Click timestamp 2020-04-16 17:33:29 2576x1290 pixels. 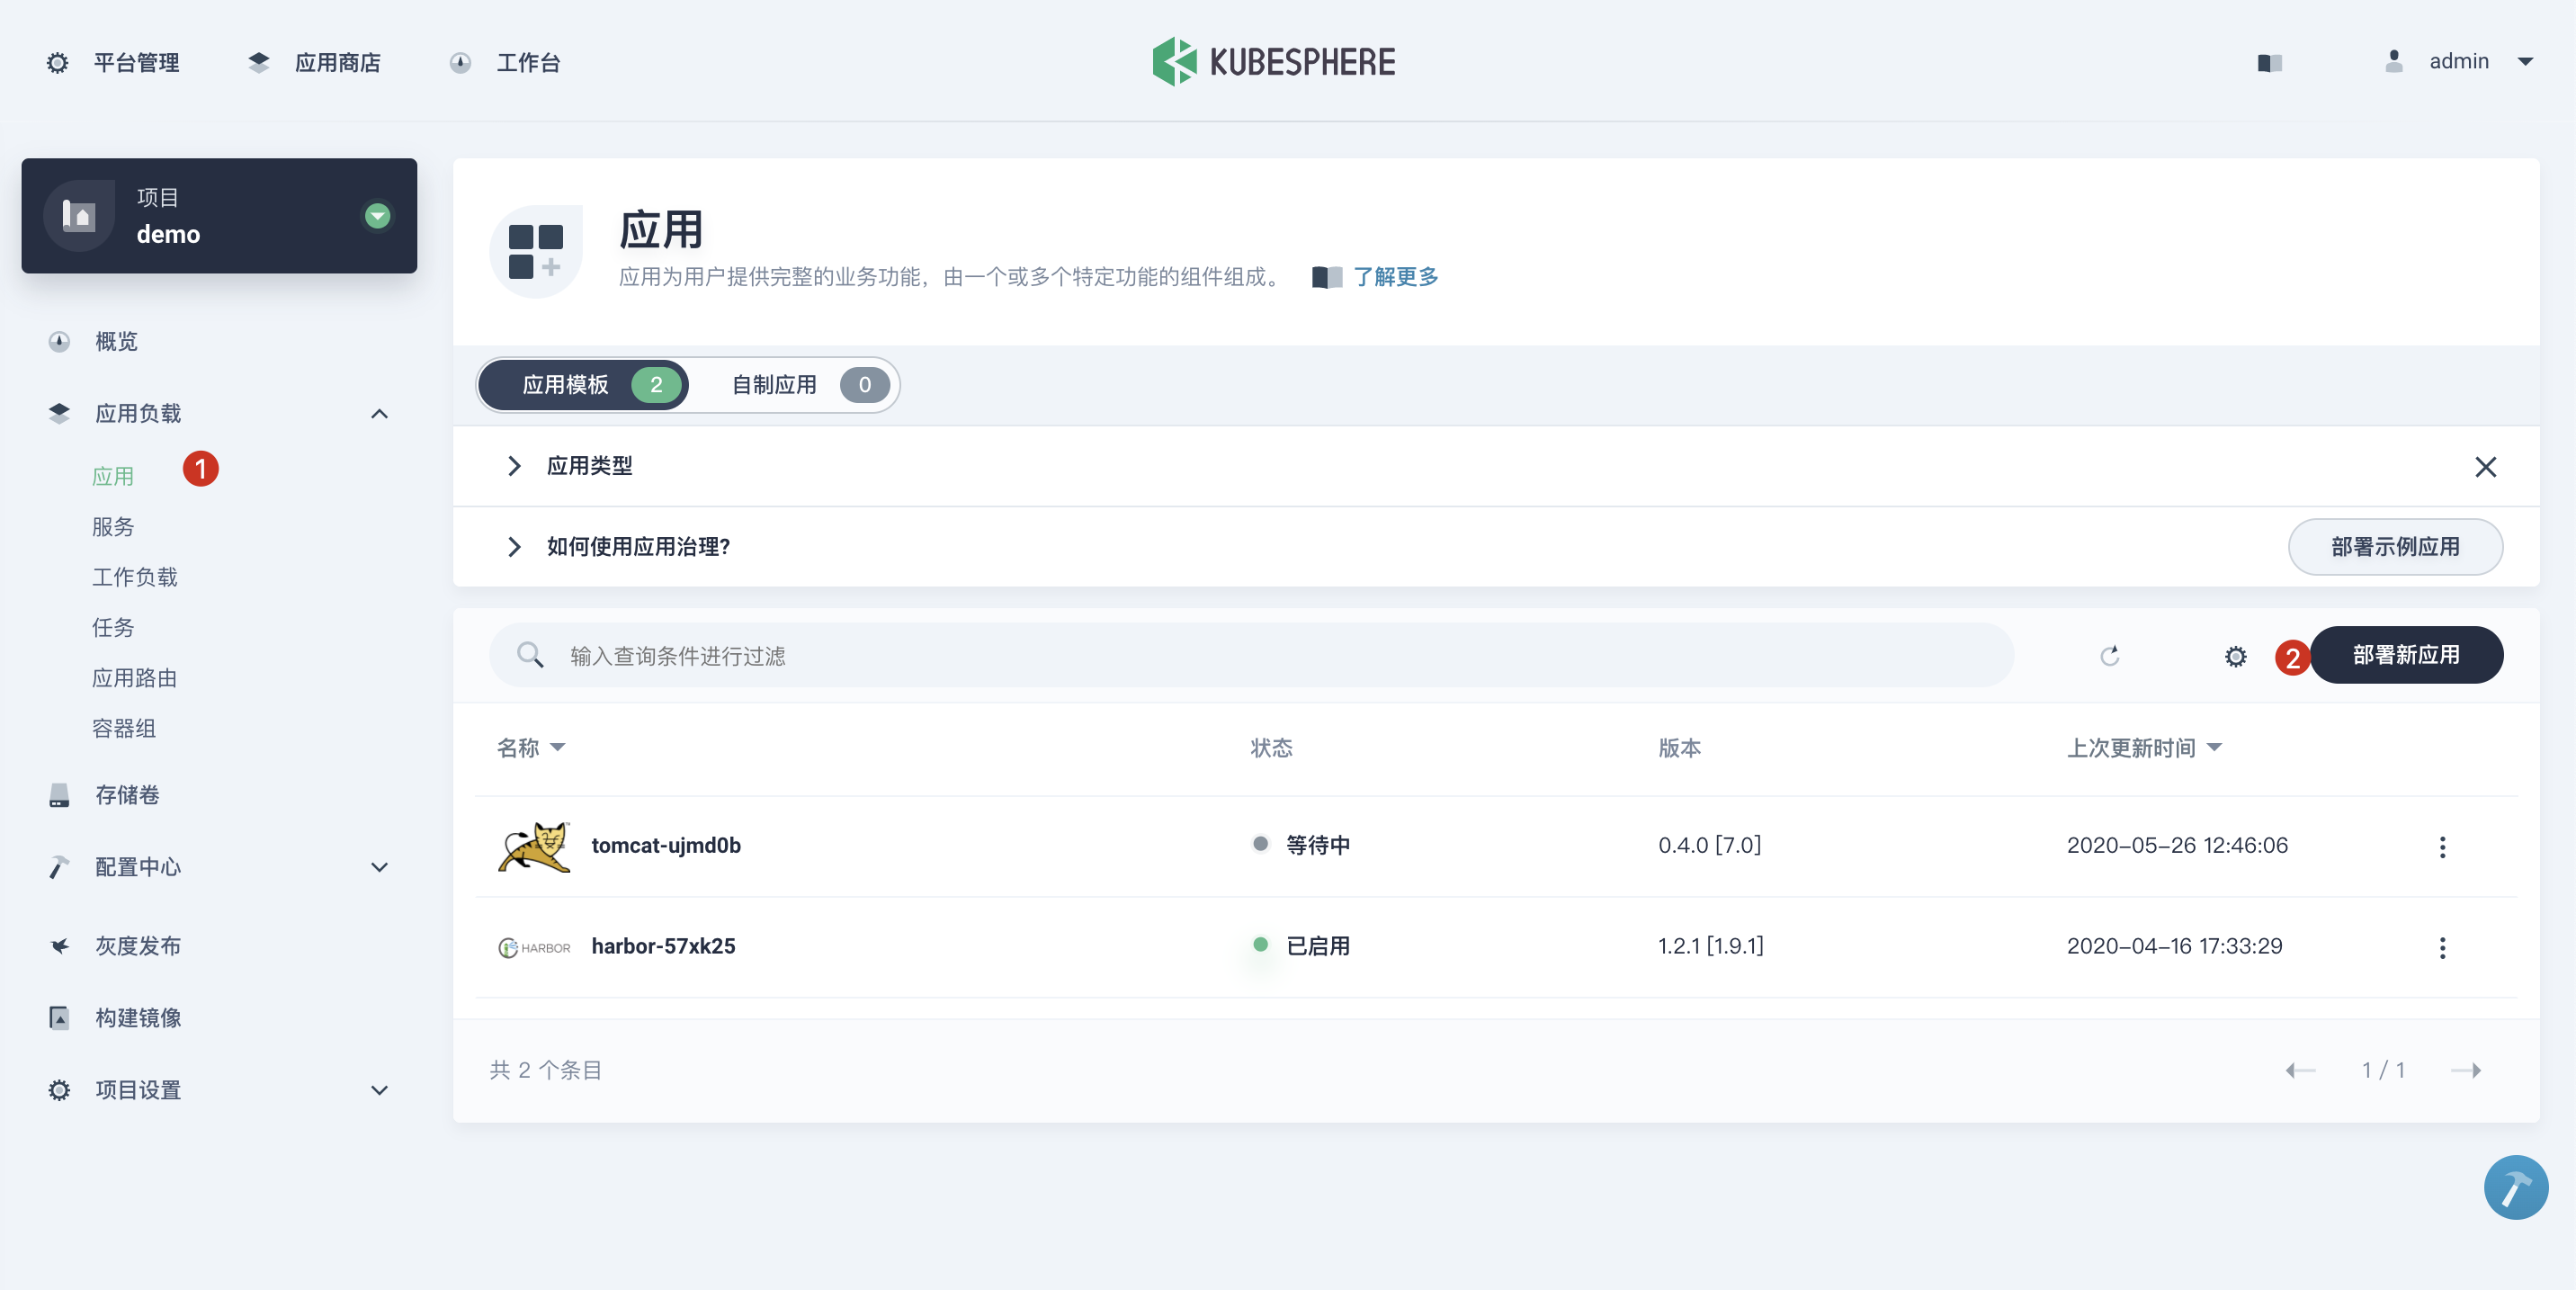(x=2174, y=946)
